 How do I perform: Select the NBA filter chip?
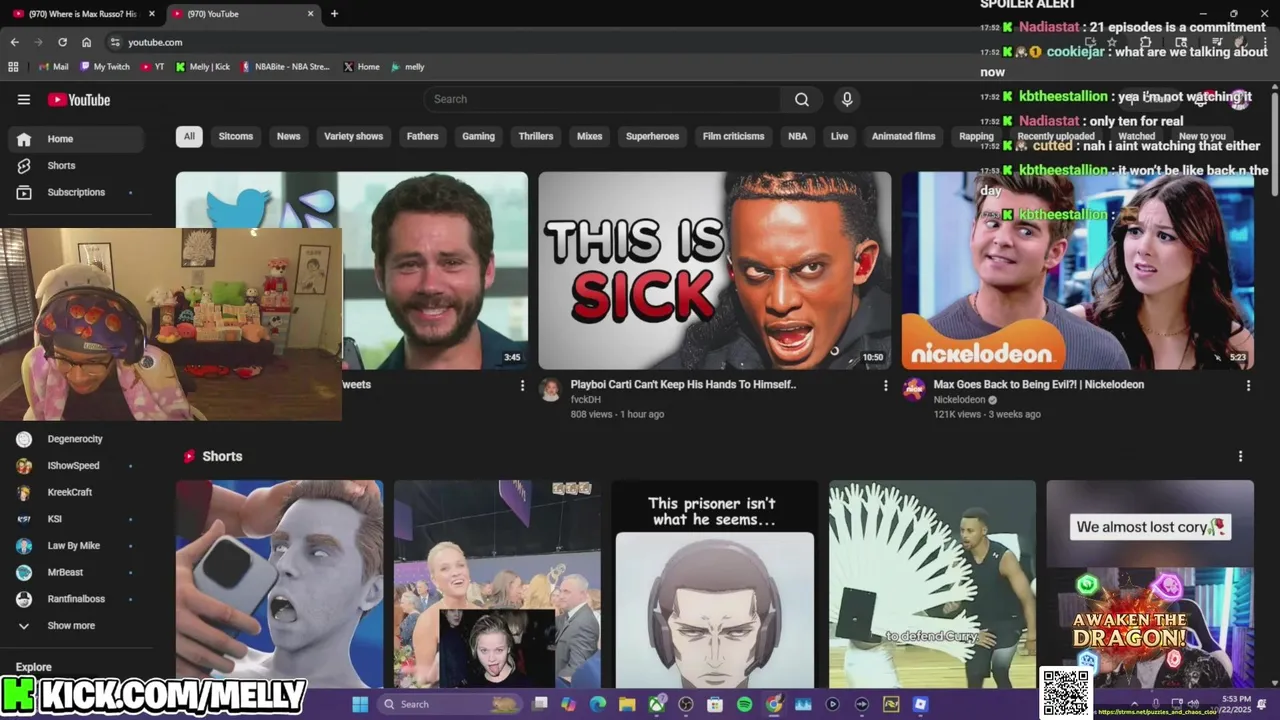[x=797, y=136]
